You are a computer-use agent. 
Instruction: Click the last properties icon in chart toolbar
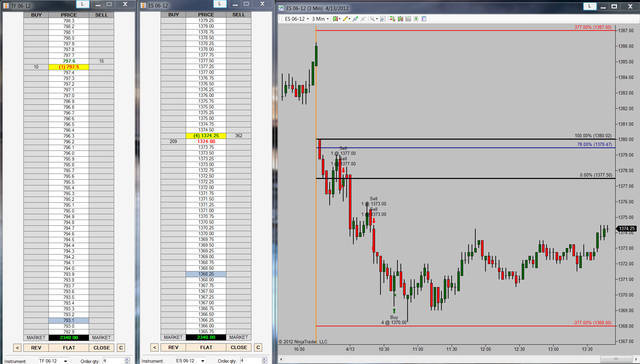(x=424, y=19)
